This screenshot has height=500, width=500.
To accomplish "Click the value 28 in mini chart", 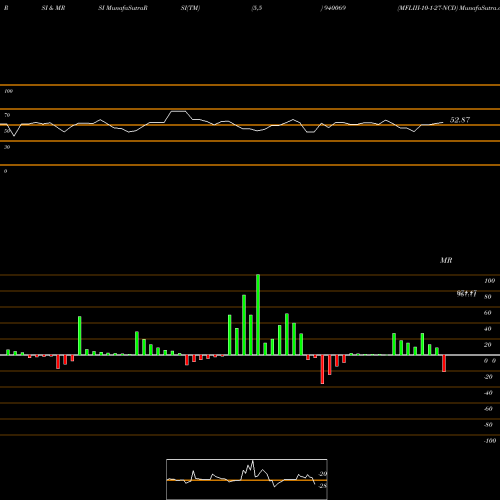I will pyautogui.click(x=323, y=486).
